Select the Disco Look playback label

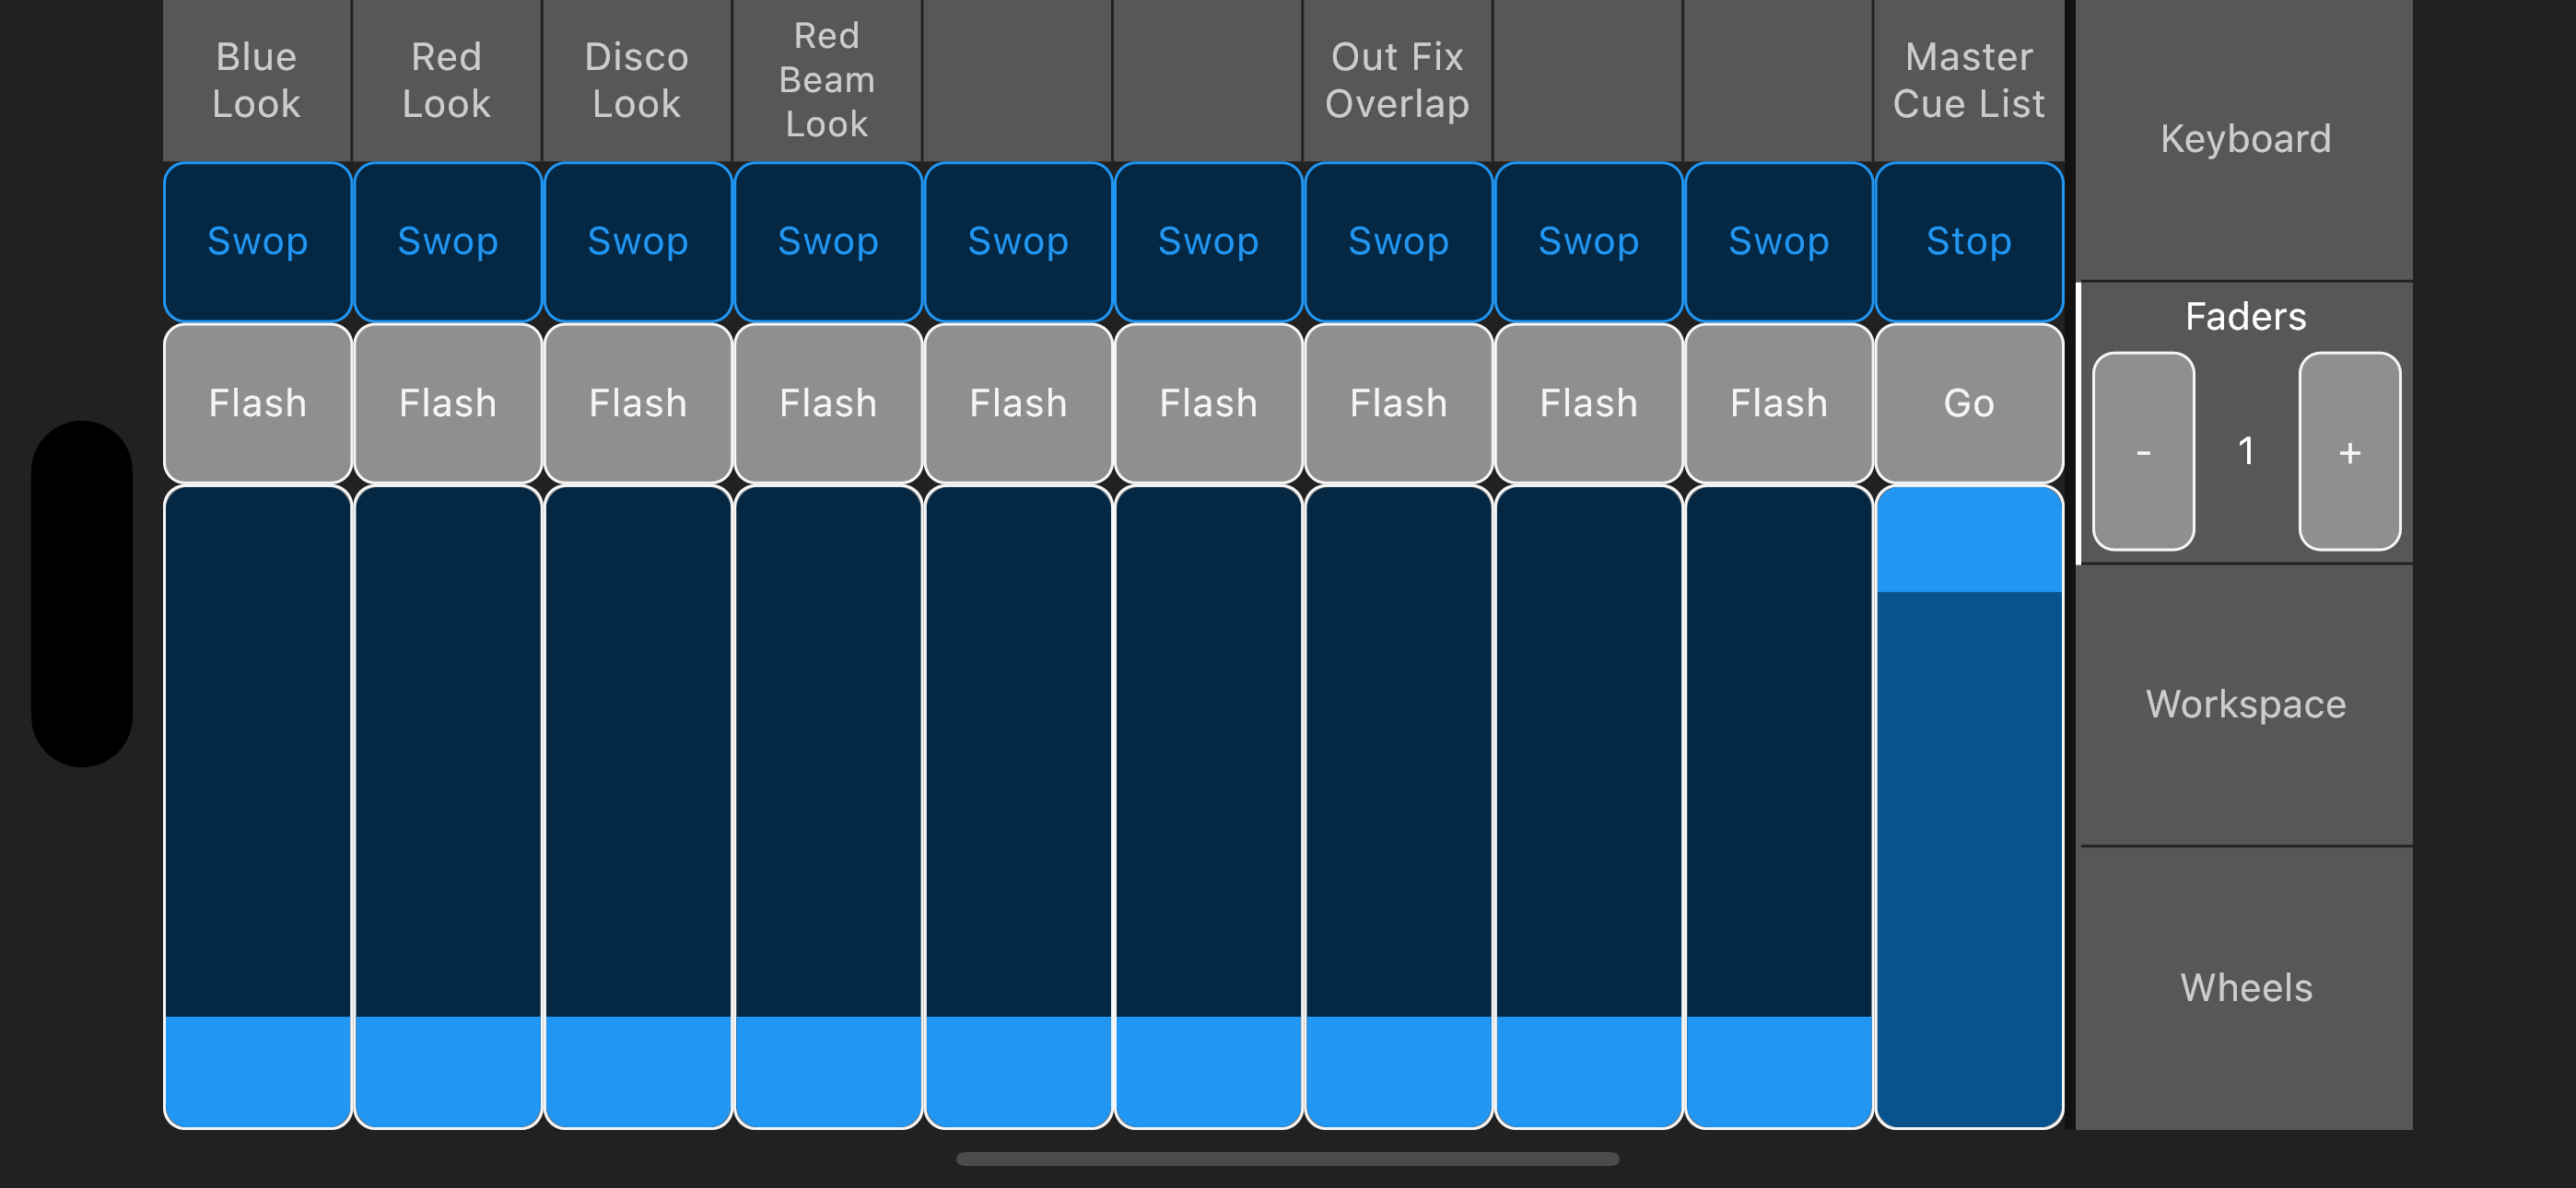click(x=637, y=80)
